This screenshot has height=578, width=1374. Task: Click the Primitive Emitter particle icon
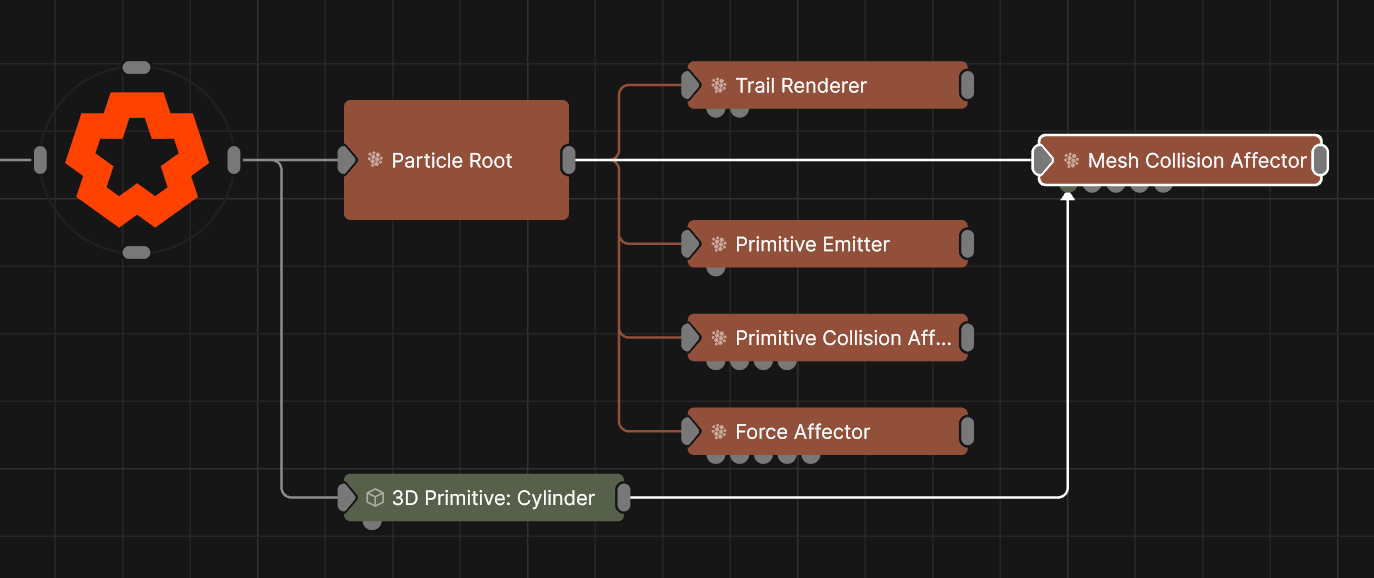pyautogui.click(x=718, y=244)
